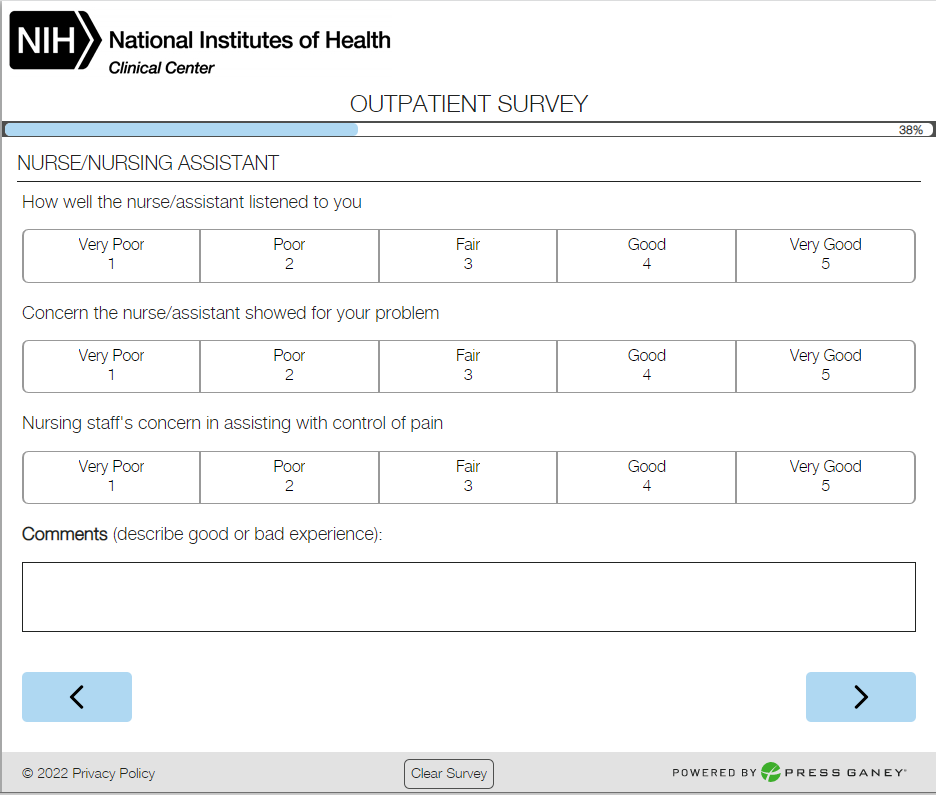This screenshot has width=936, height=795.
Task: Choose Poor 2 for control of pain
Action: pyautogui.click(x=289, y=477)
